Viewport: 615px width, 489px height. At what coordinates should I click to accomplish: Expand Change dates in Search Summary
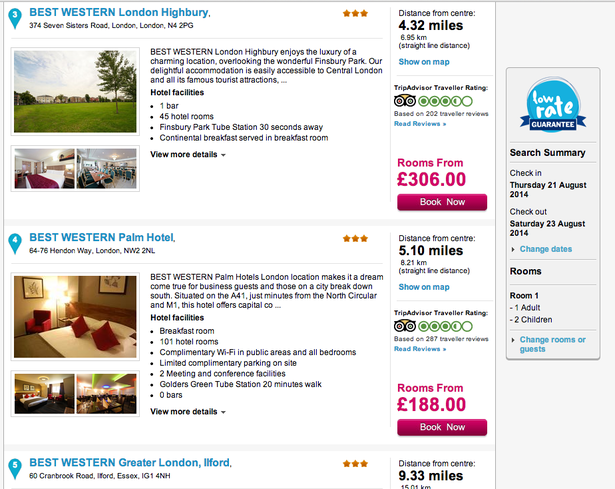pyautogui.click(x=546, y=249)
